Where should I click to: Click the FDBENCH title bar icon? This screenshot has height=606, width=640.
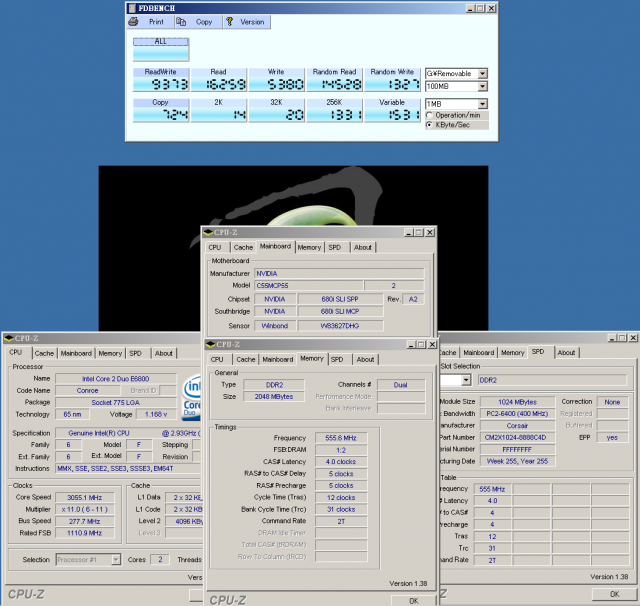tap(132, 8)
